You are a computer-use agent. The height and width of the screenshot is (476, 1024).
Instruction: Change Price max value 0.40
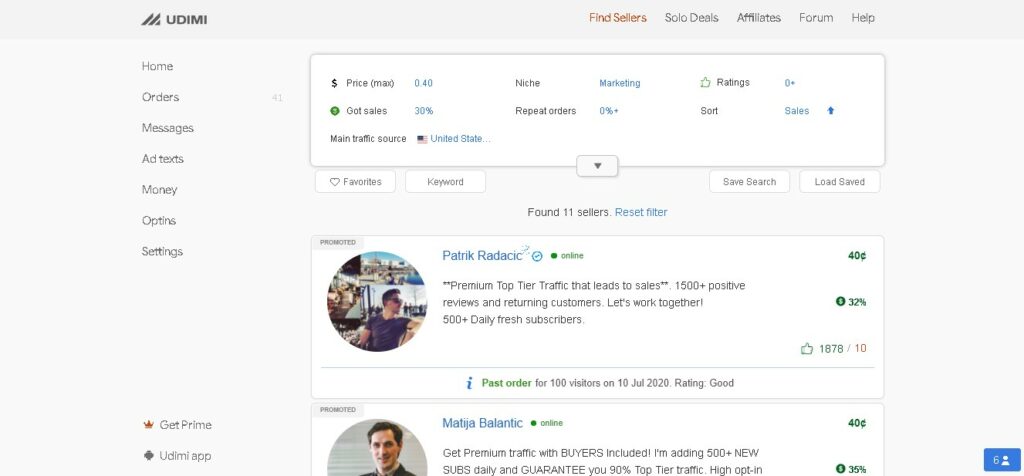pyautogui.click(x=423, y=83)
